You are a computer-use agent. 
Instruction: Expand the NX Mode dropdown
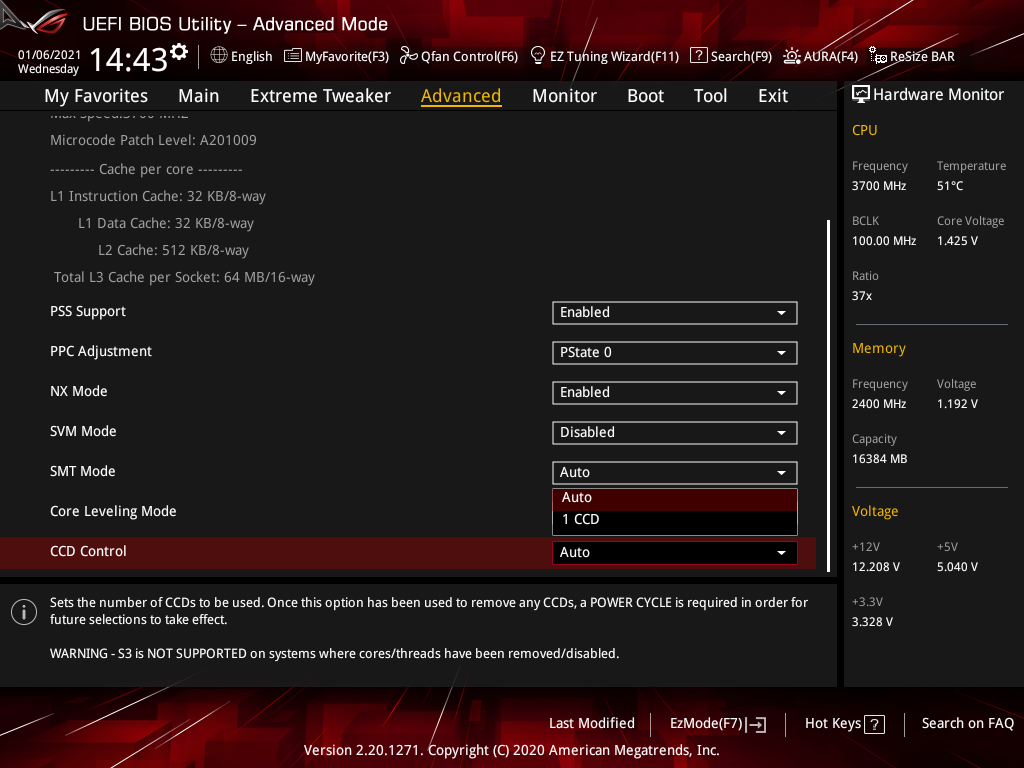point(675,392)
